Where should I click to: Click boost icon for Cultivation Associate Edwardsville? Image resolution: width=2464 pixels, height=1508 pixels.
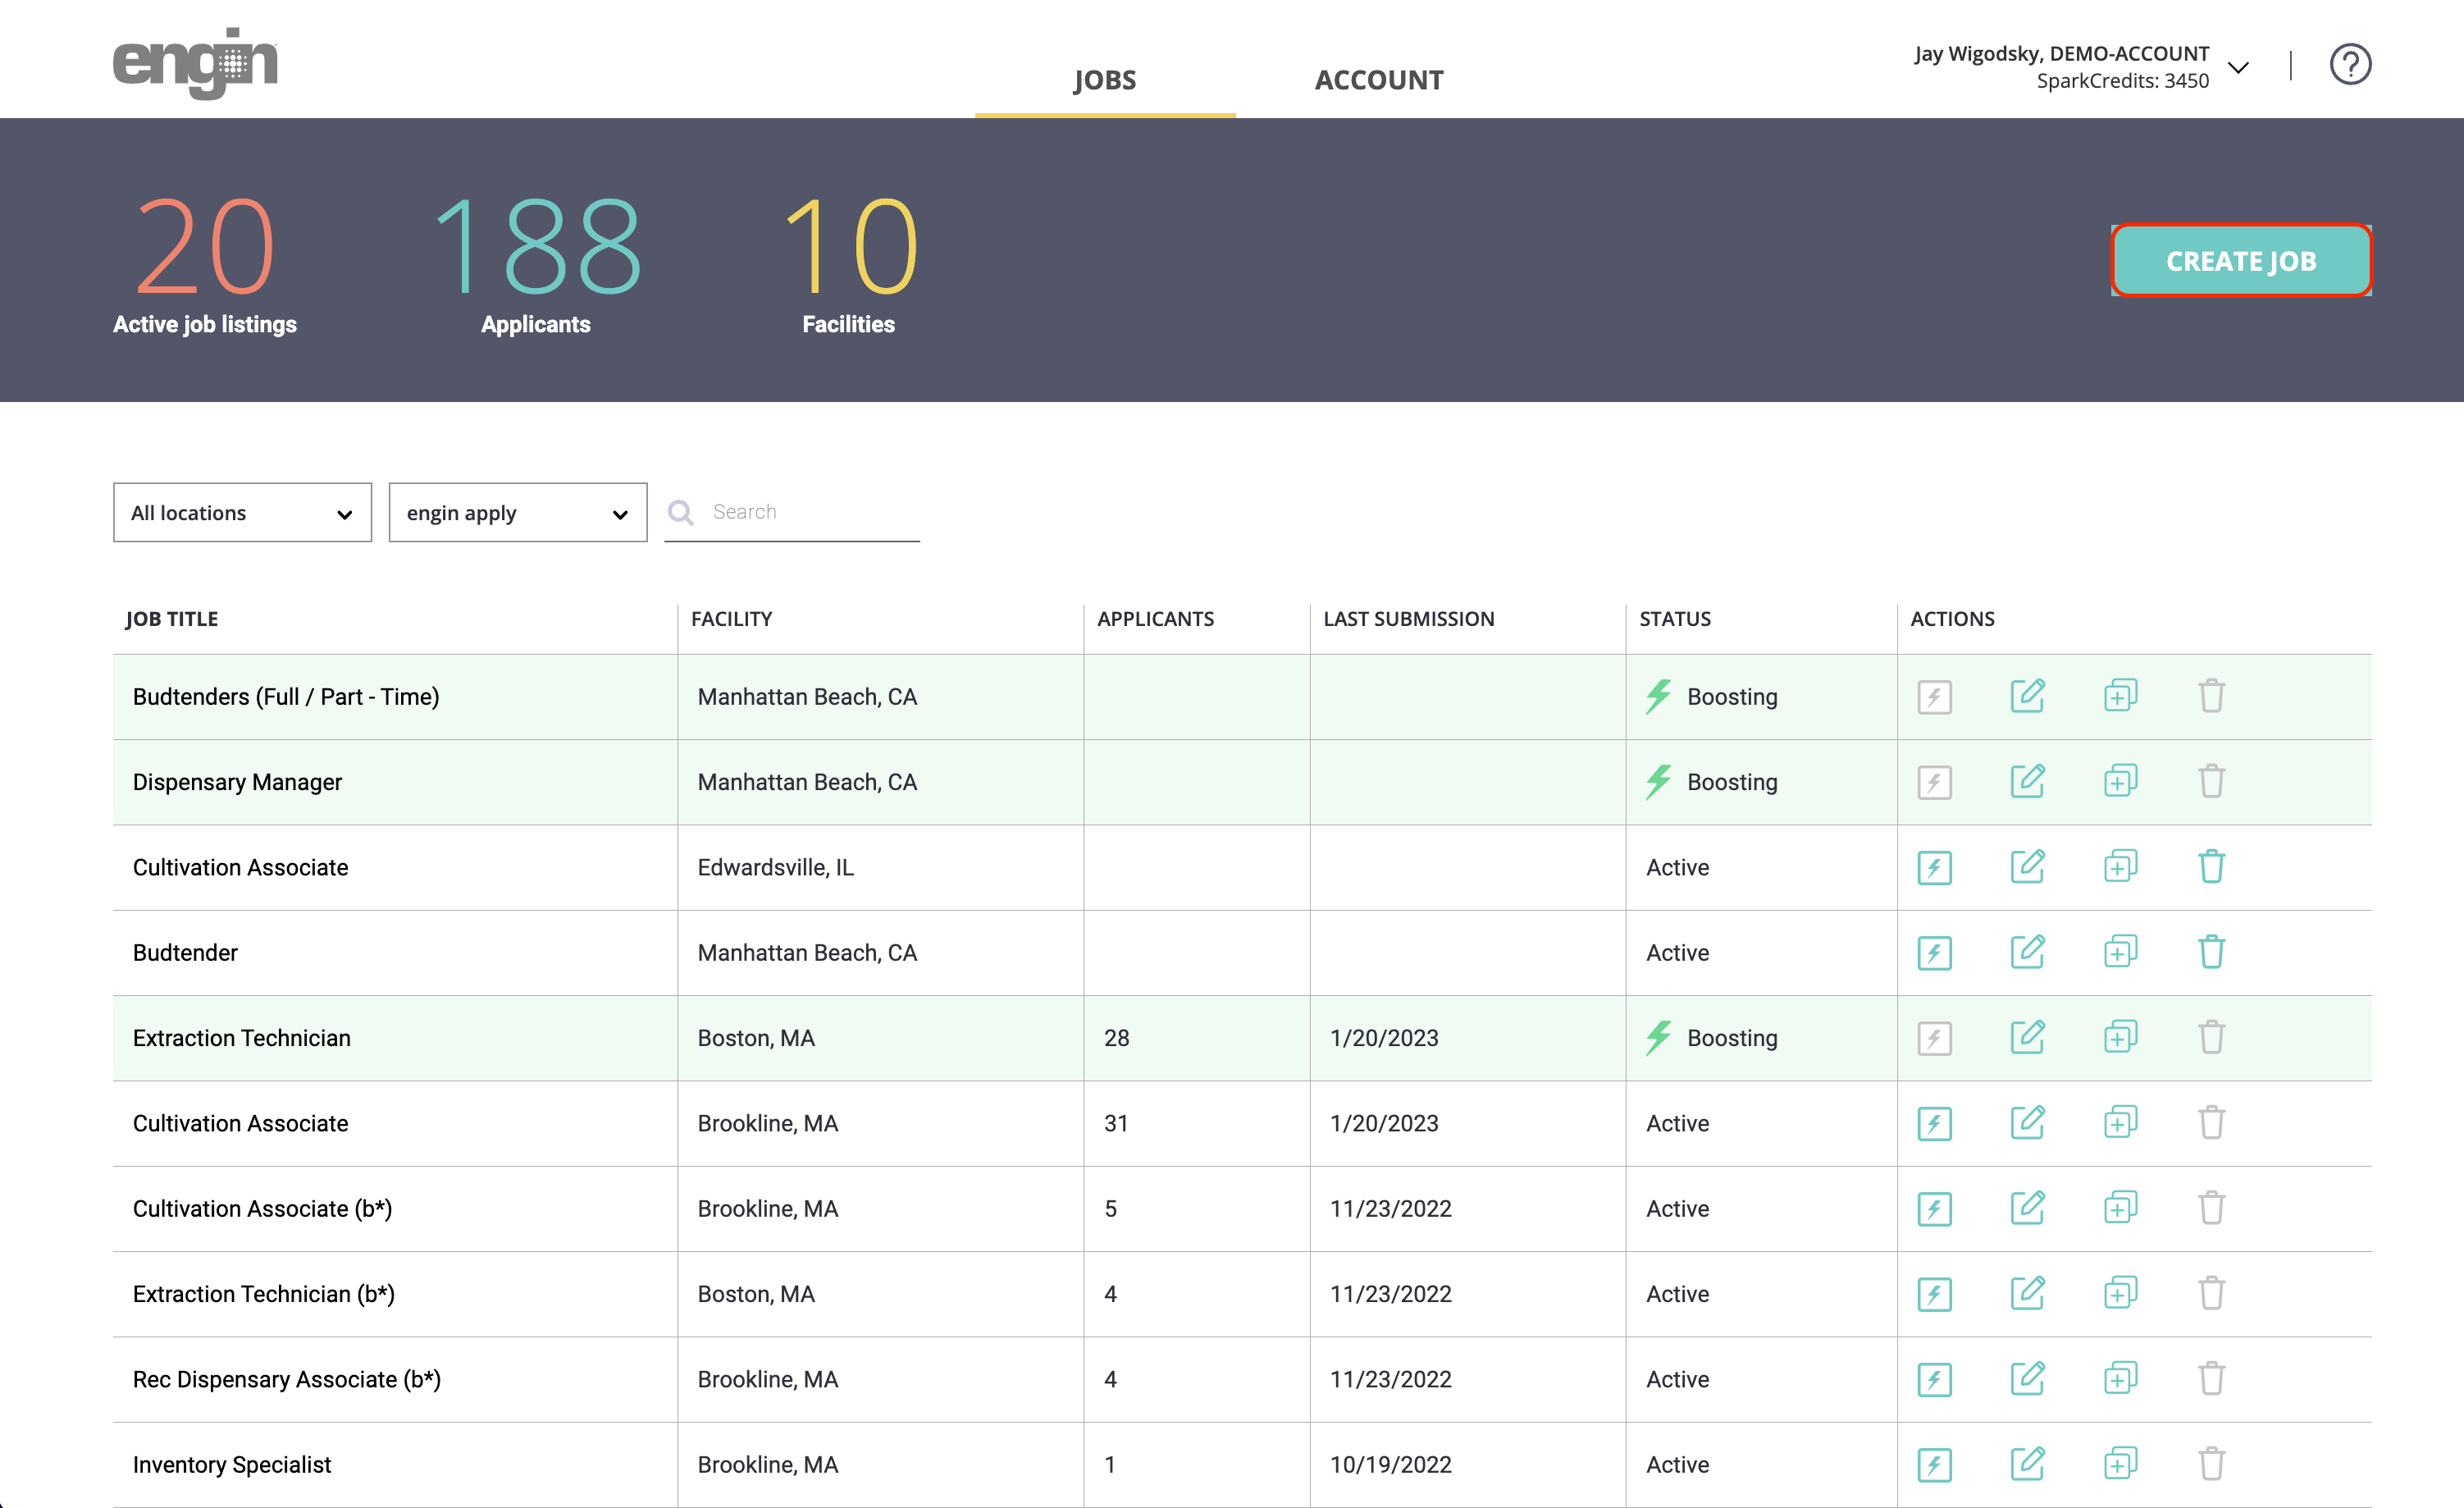coord(1934,867)
